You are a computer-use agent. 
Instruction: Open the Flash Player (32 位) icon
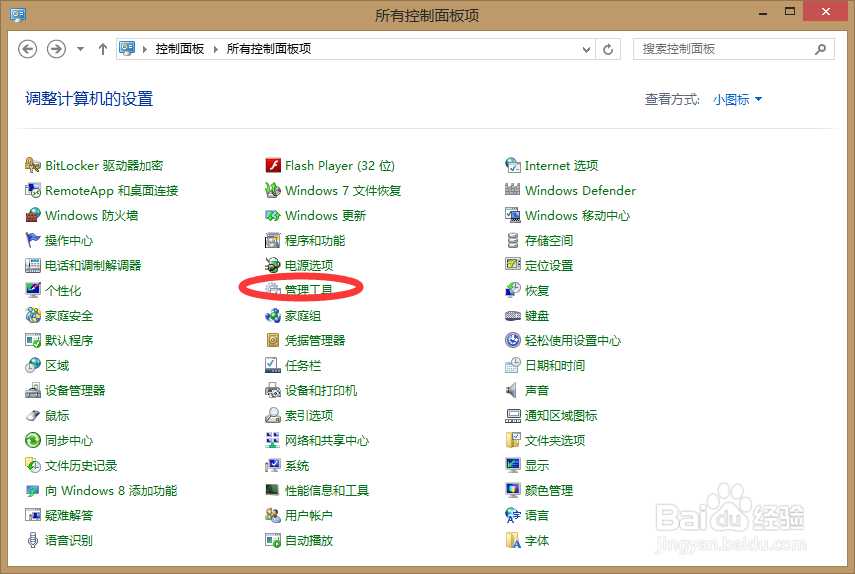pyautogui.click(x=273, y=165)
